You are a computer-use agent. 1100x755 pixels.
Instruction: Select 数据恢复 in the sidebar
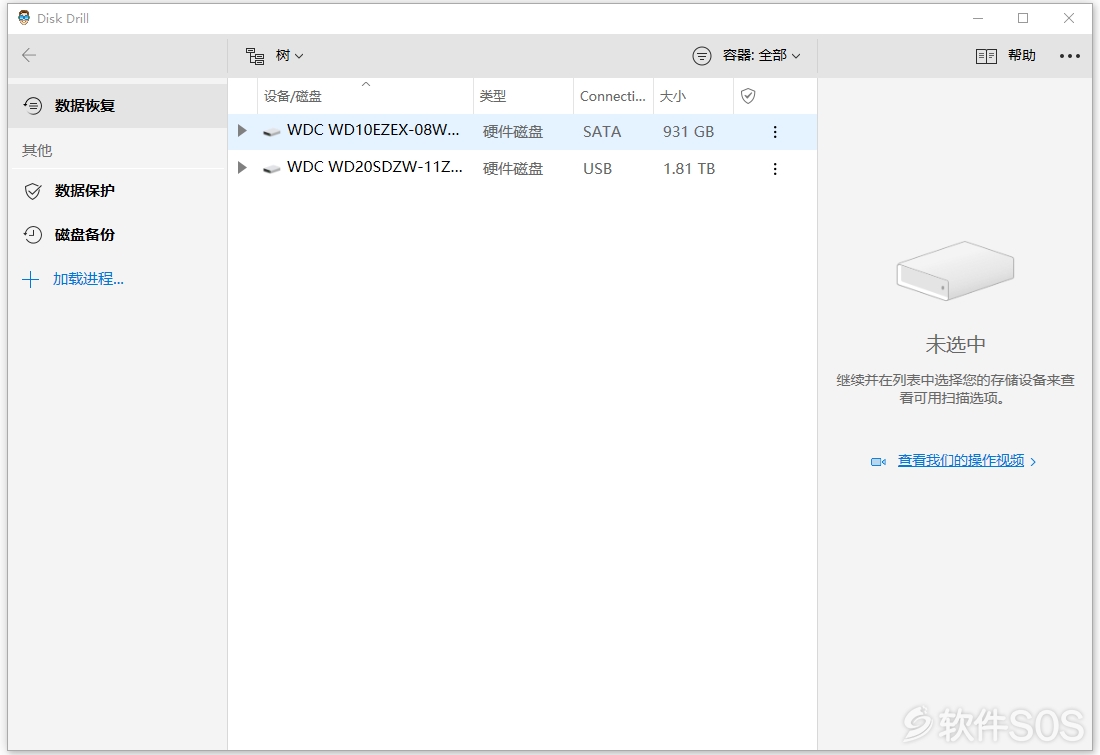pyautogui.click(x=117, y=105)
